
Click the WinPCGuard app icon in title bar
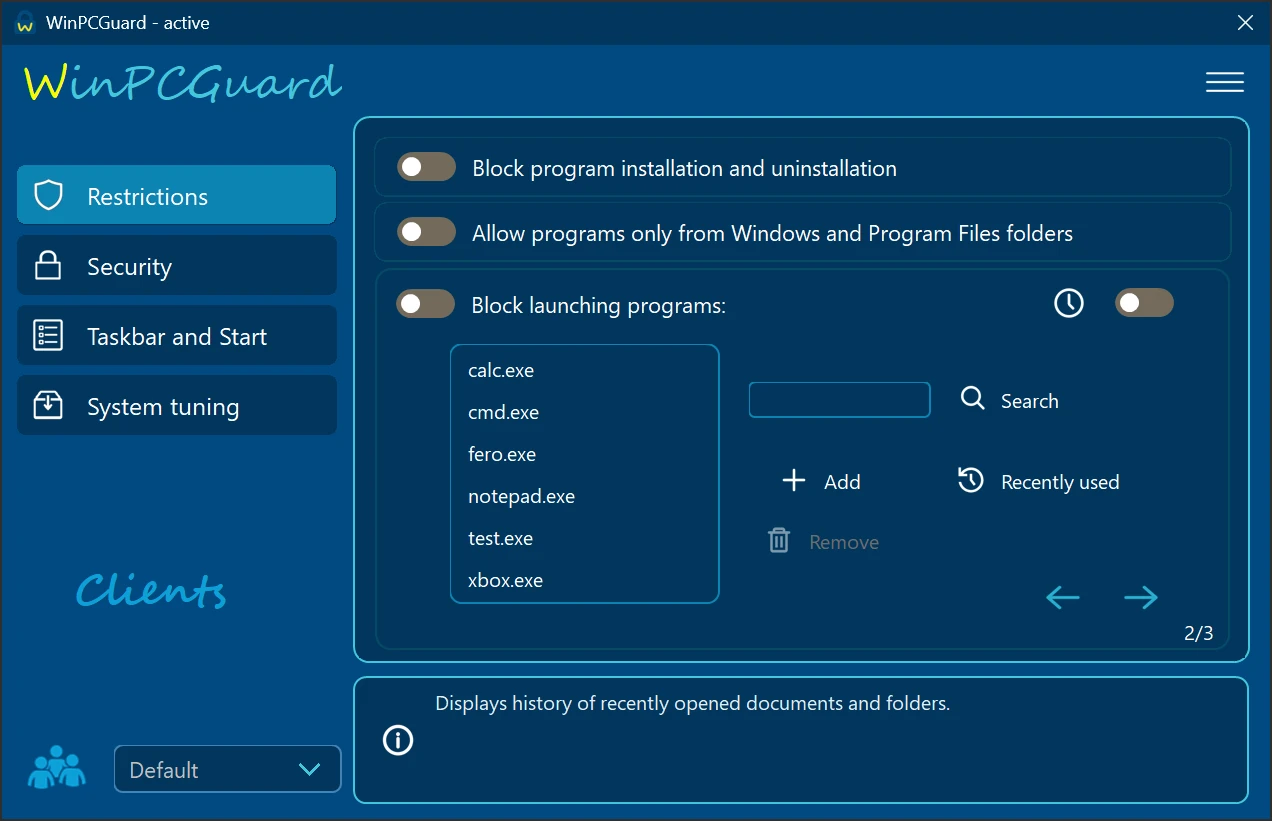[x=26, y=22]
